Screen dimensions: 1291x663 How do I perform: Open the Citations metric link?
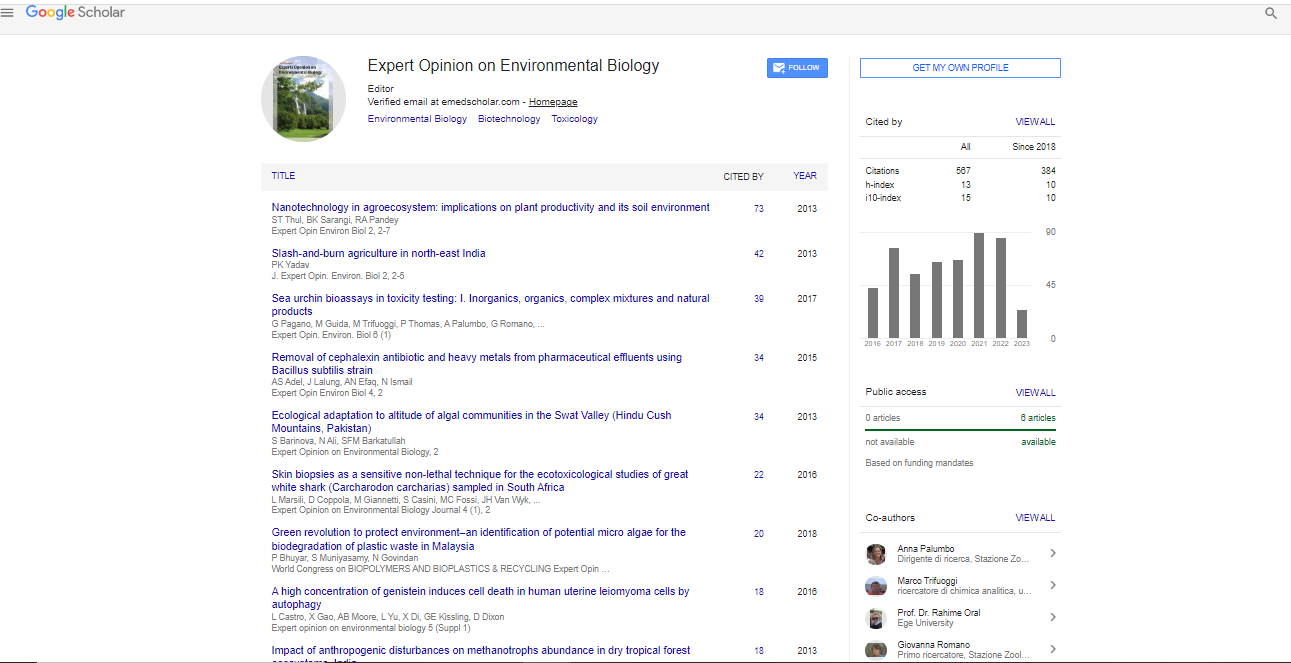(x=883, y=171)
